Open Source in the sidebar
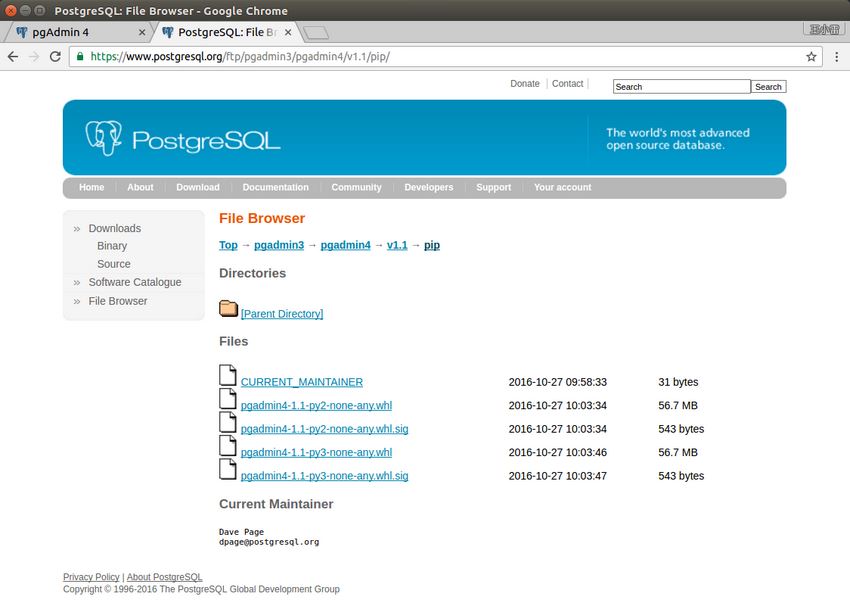This screenshot has width=850, height=608. 114,264
